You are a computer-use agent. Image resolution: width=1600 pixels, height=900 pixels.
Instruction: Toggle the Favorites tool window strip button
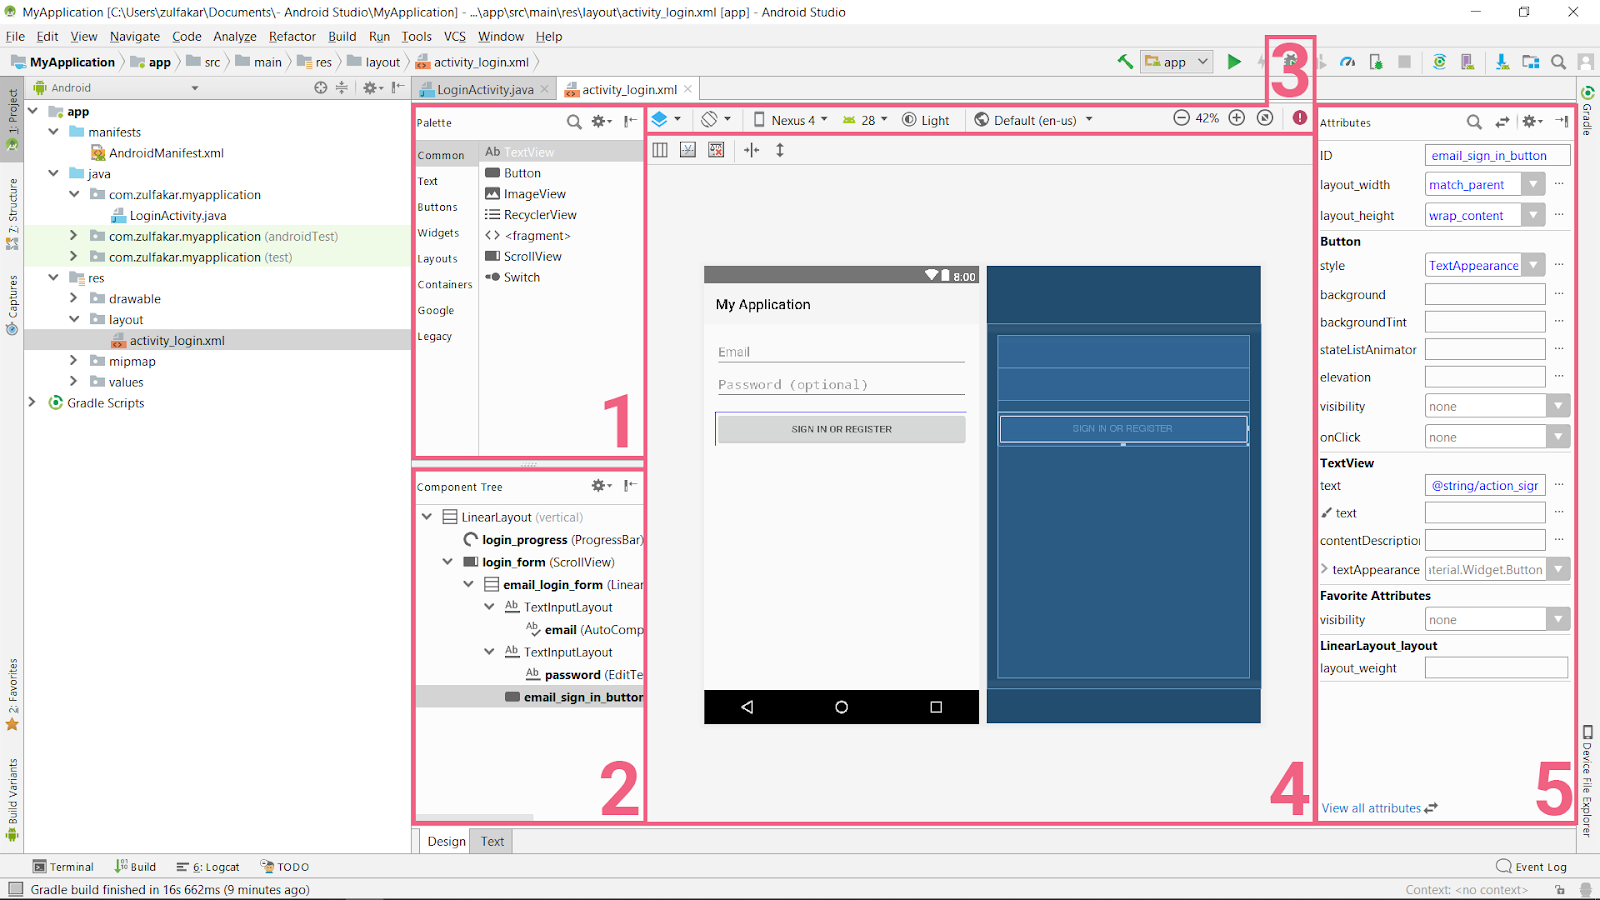12,695
